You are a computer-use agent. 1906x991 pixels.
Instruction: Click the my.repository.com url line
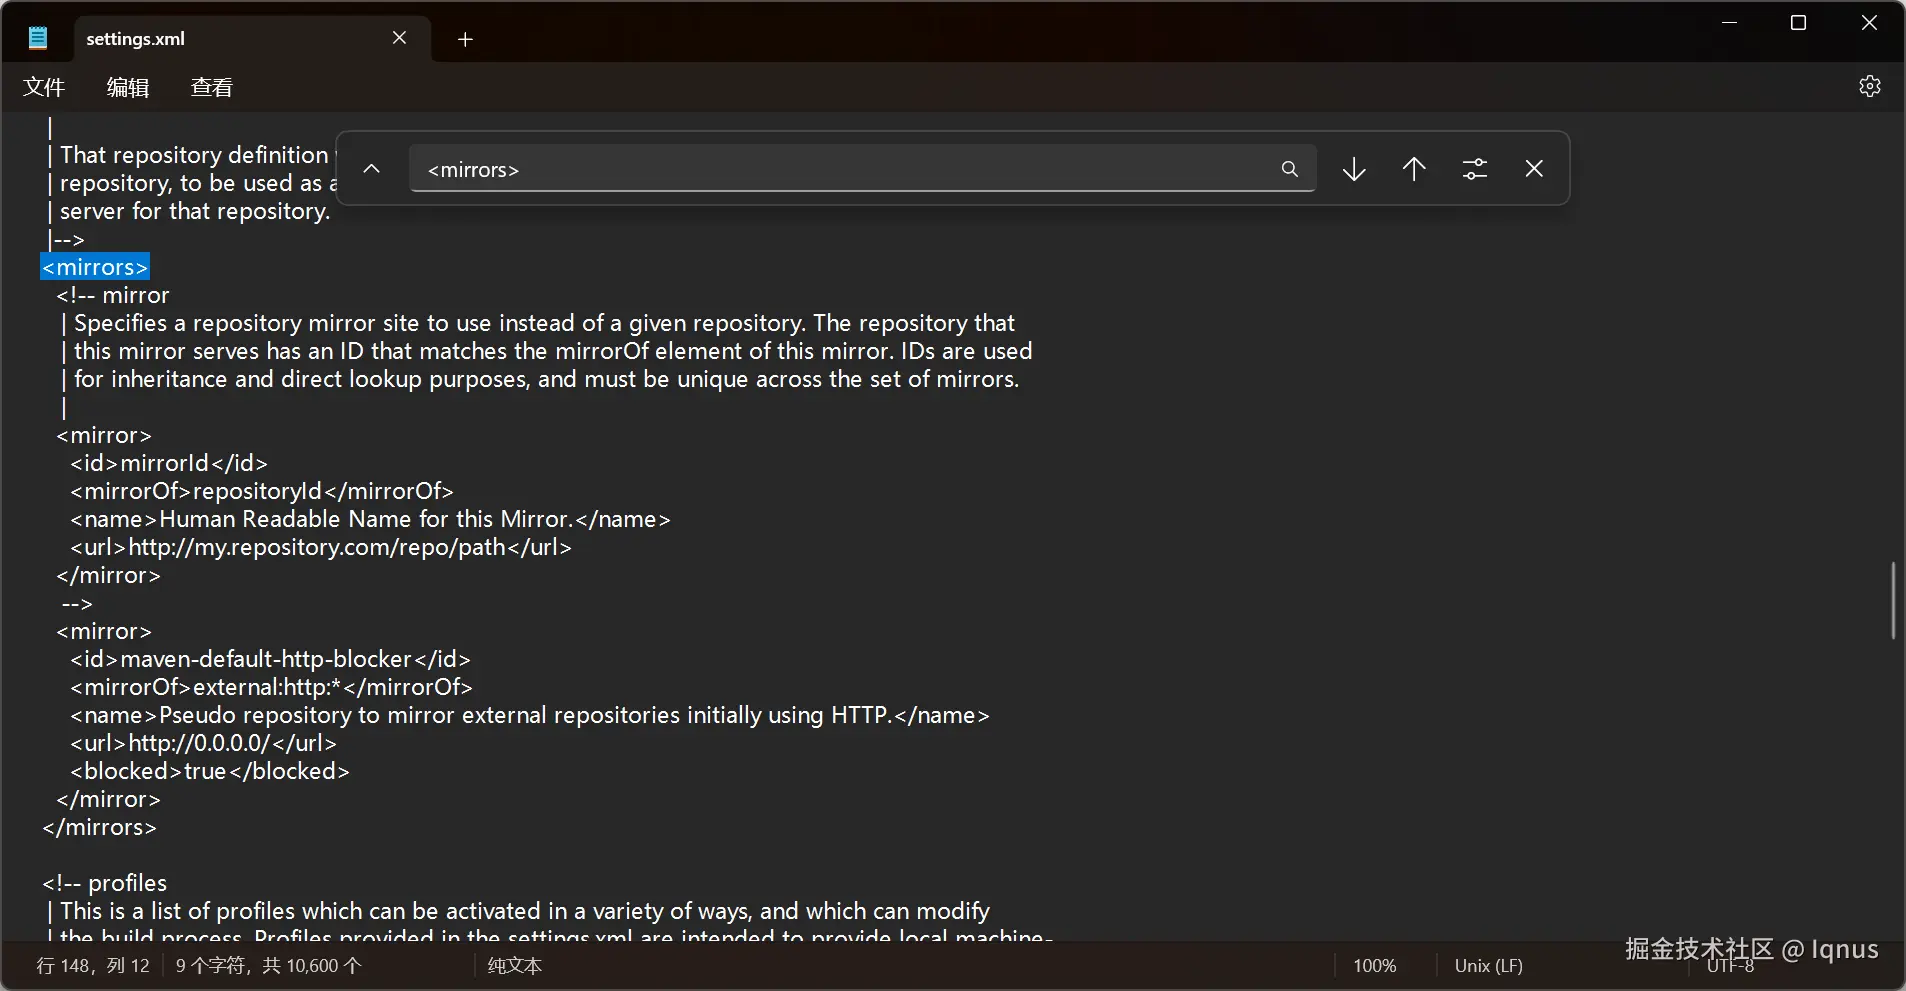(321, 547)
